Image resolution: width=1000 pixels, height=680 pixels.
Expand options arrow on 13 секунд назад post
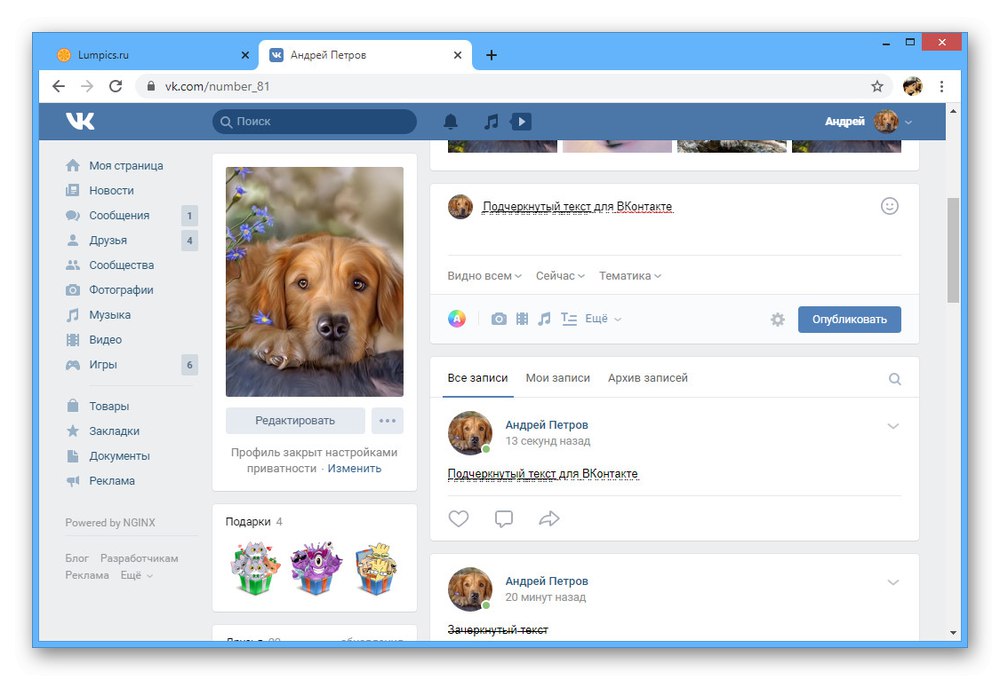(893, 426)
